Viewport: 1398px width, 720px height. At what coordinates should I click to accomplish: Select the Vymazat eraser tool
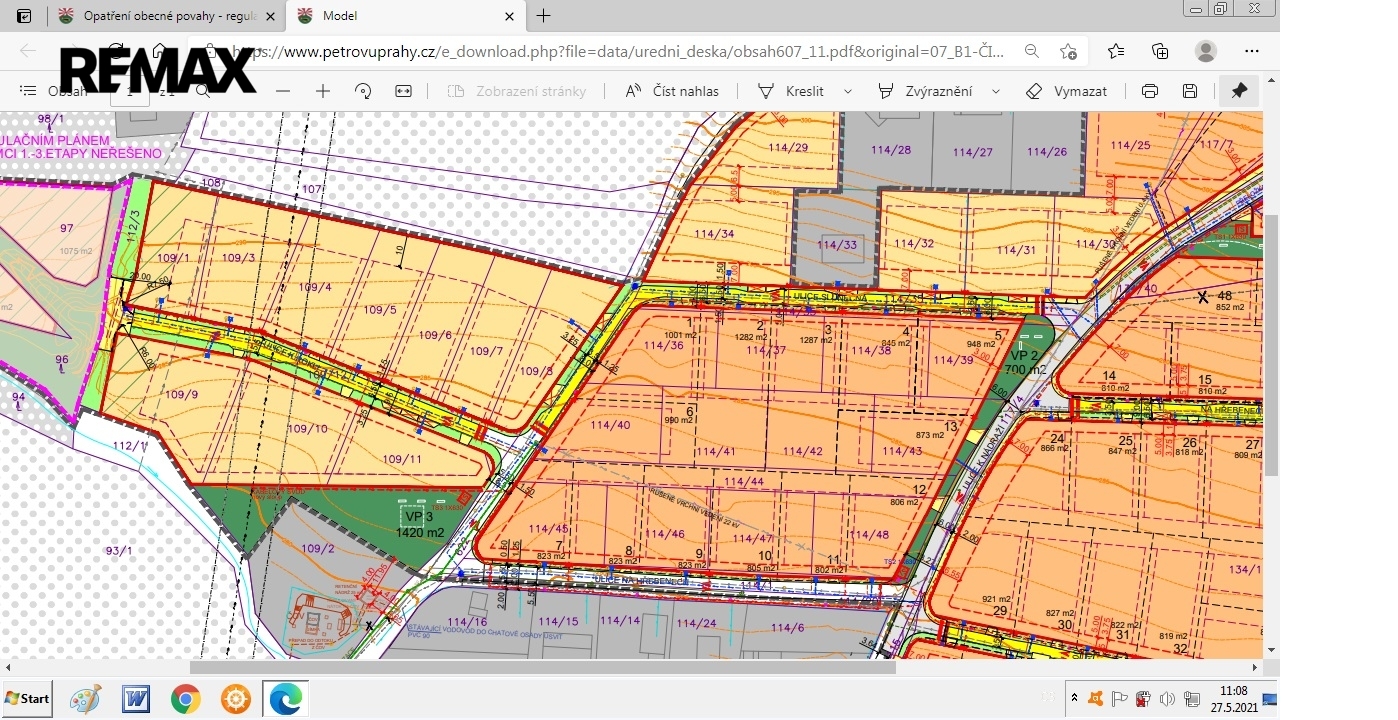tap(1067, 91)
